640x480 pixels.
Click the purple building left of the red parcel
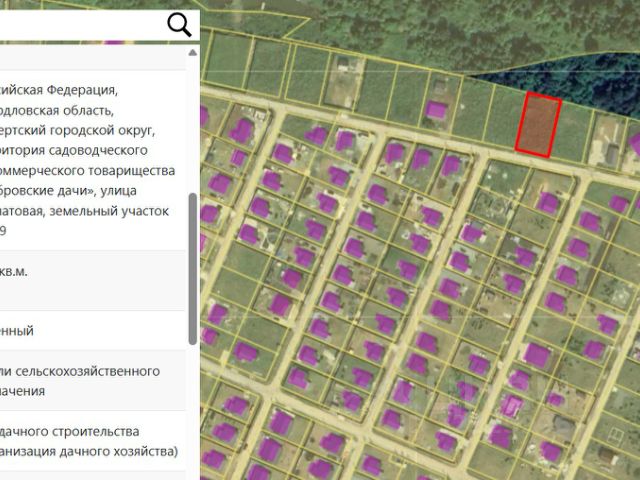pos(436,110)
